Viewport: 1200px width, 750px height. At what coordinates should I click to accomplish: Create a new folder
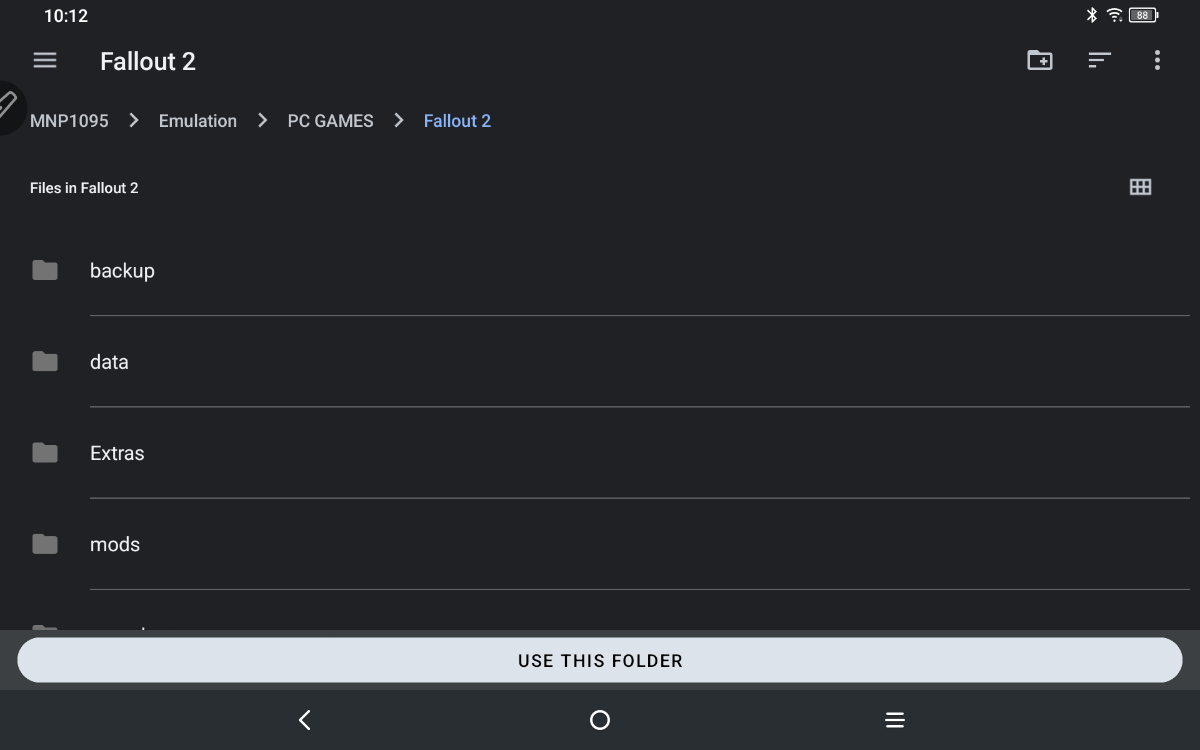point(1040,60)
